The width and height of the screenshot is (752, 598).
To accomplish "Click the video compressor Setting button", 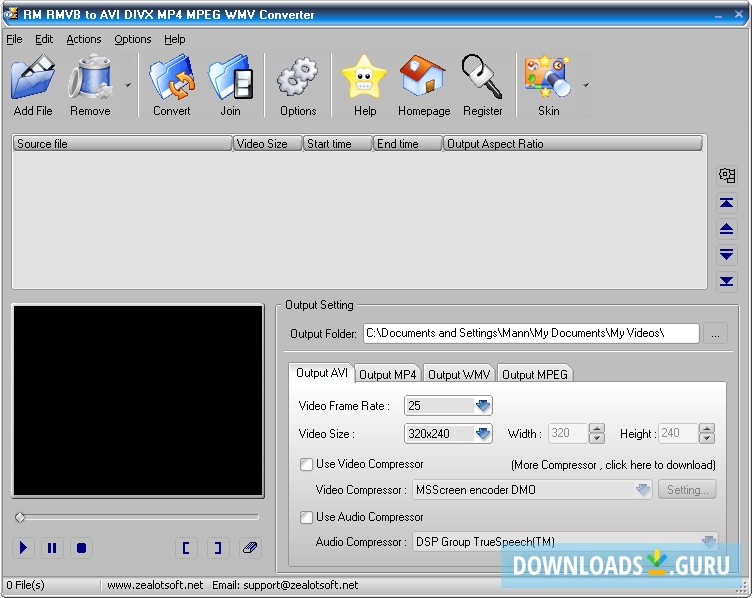I will point(687,490).
